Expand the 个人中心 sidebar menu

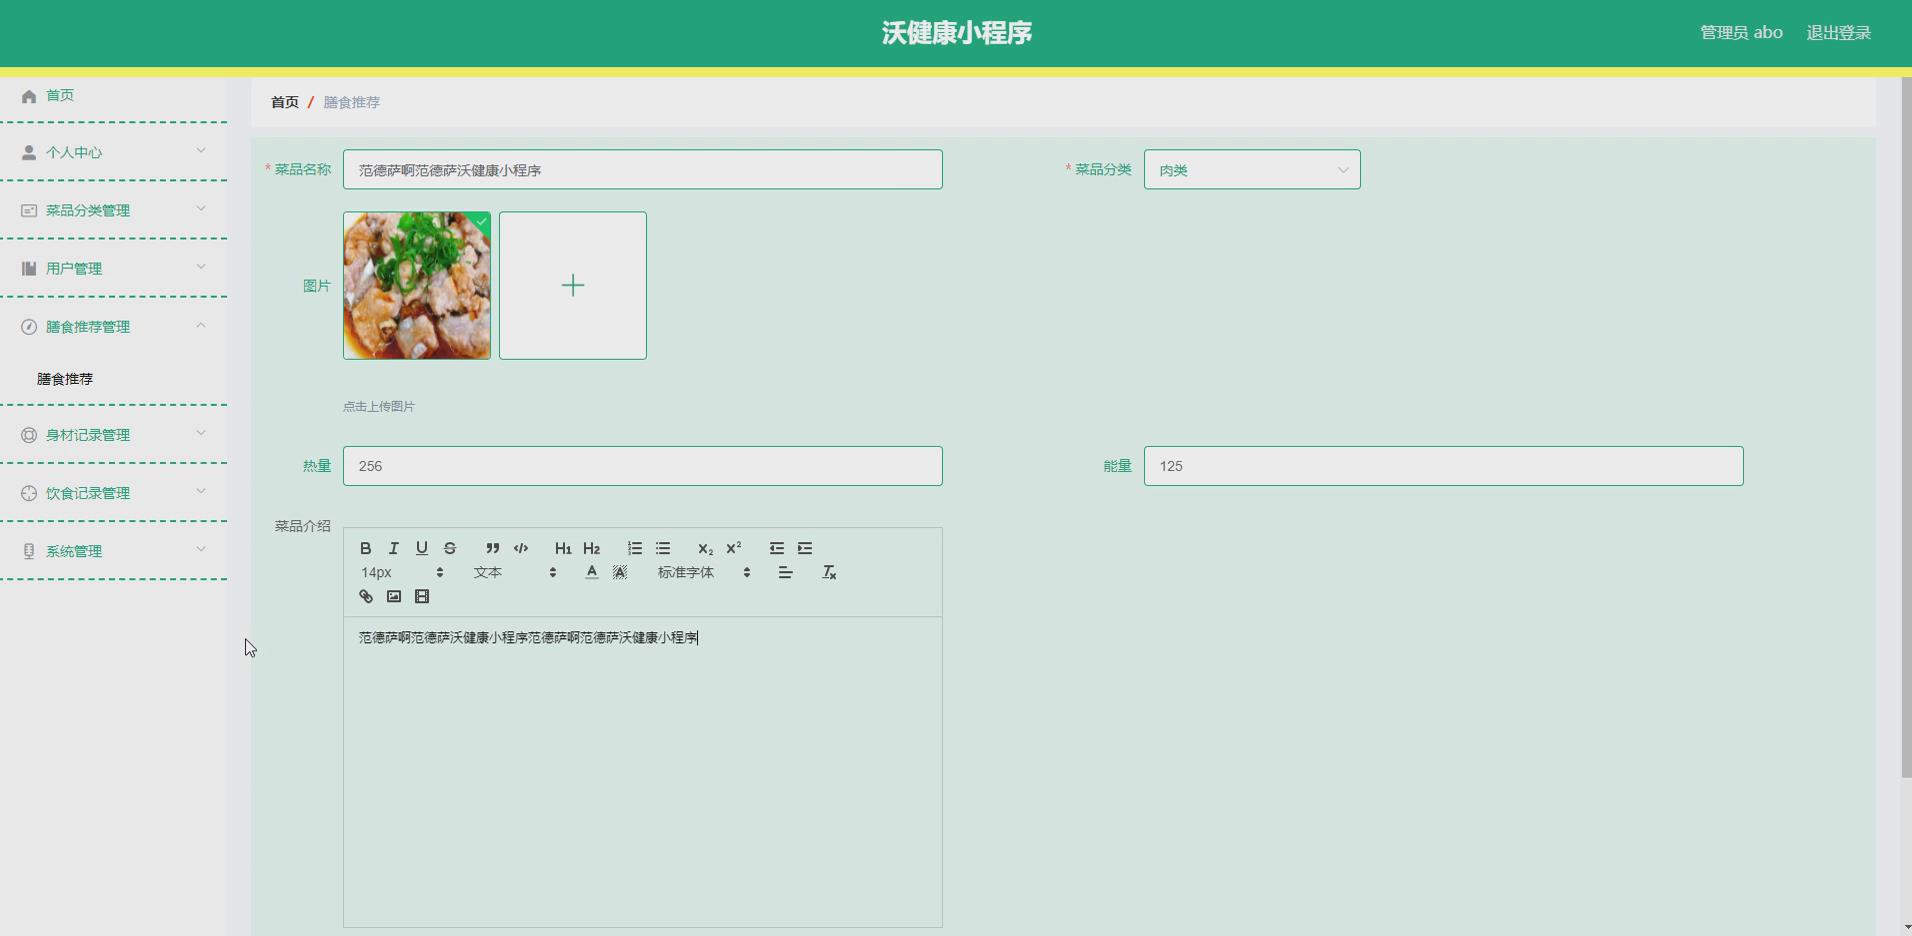113,152
